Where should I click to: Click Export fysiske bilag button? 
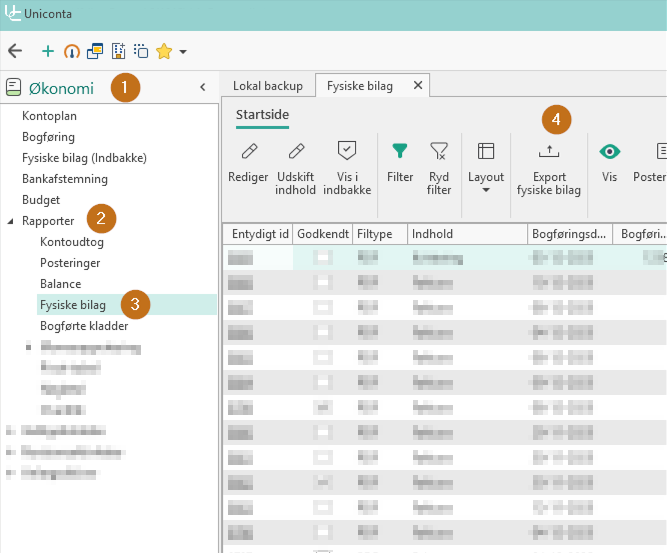(549, 169)
